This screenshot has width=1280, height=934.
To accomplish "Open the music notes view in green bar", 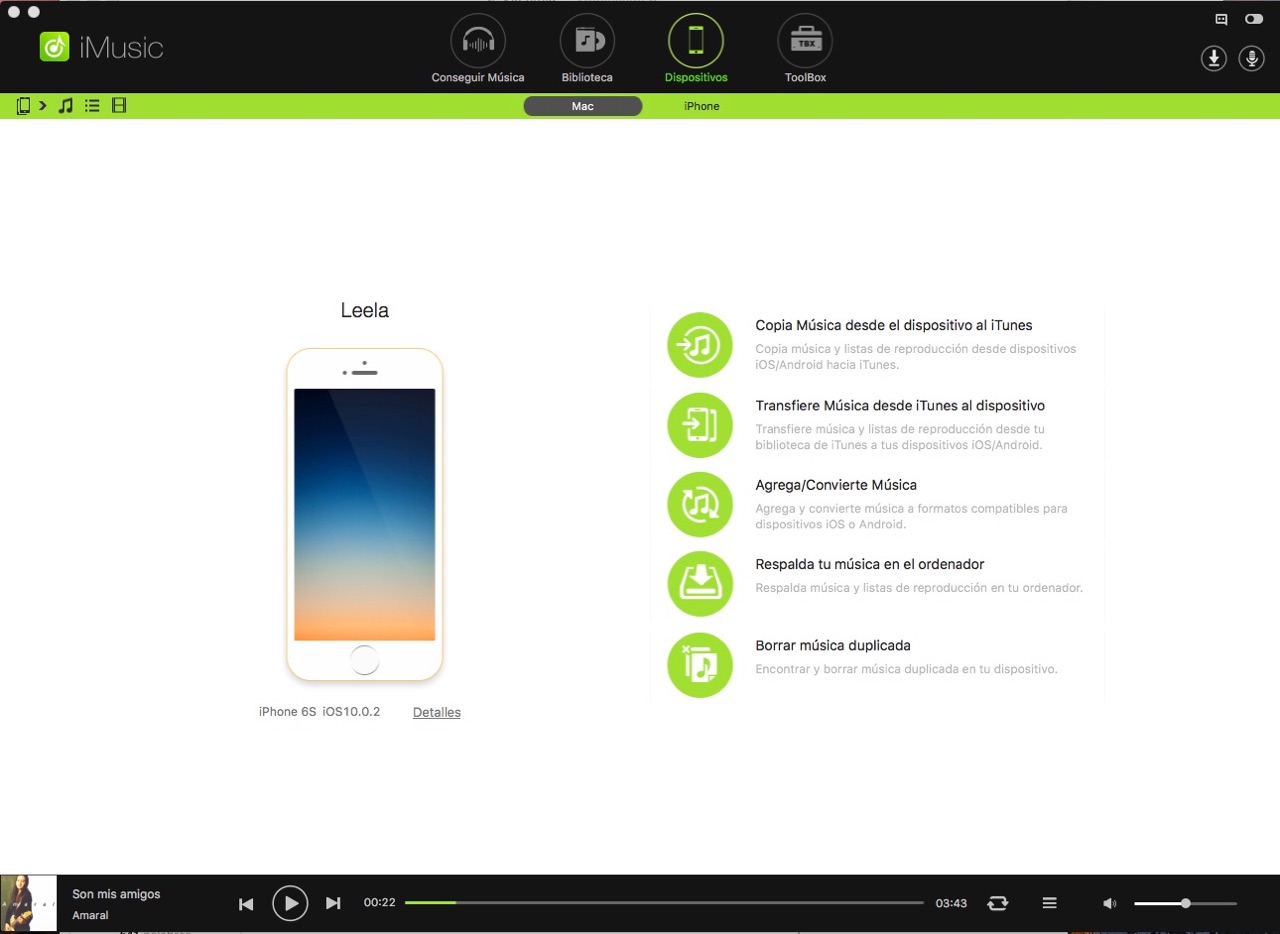I will click(x=66, y=106).
